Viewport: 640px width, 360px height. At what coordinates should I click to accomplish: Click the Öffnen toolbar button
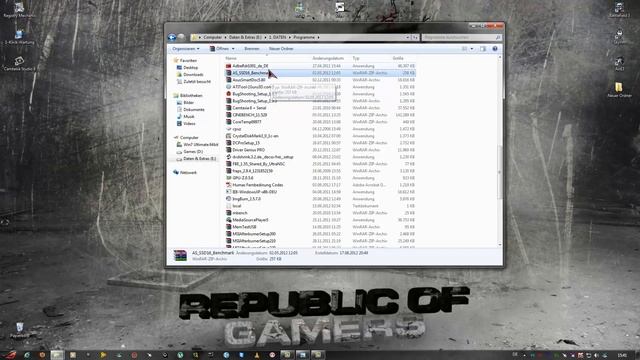click(x=220, y=49)
